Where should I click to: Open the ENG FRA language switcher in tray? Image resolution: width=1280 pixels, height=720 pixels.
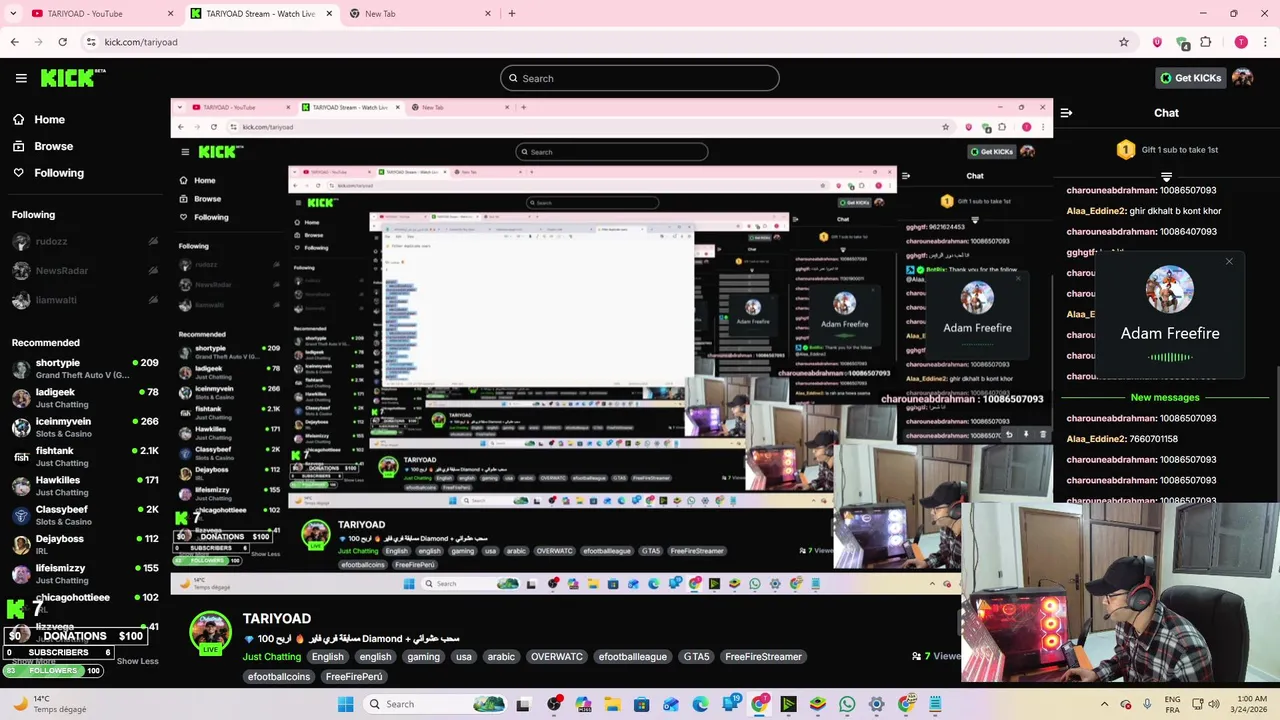[1172, 704]
